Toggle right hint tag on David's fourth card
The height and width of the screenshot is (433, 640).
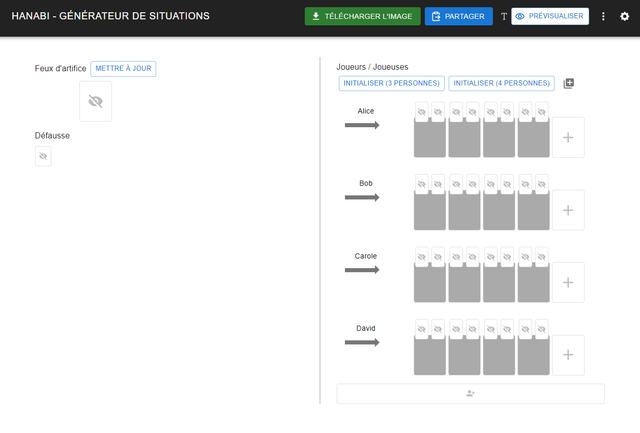pyautogui.click(x=542, y=329)
